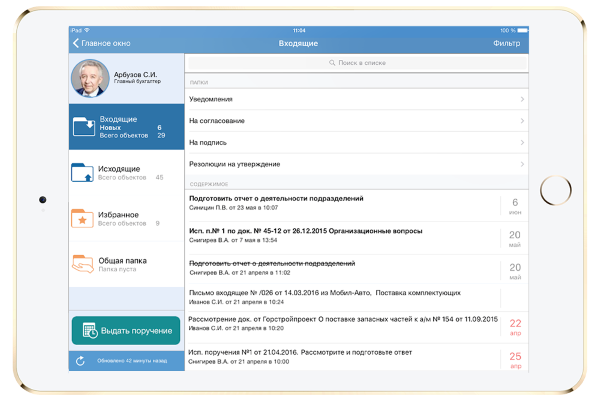The width and height of the screenshot is (600, 401).
Task: Open letter № /026 from Мобил-Авто
Action: (340, 297)
